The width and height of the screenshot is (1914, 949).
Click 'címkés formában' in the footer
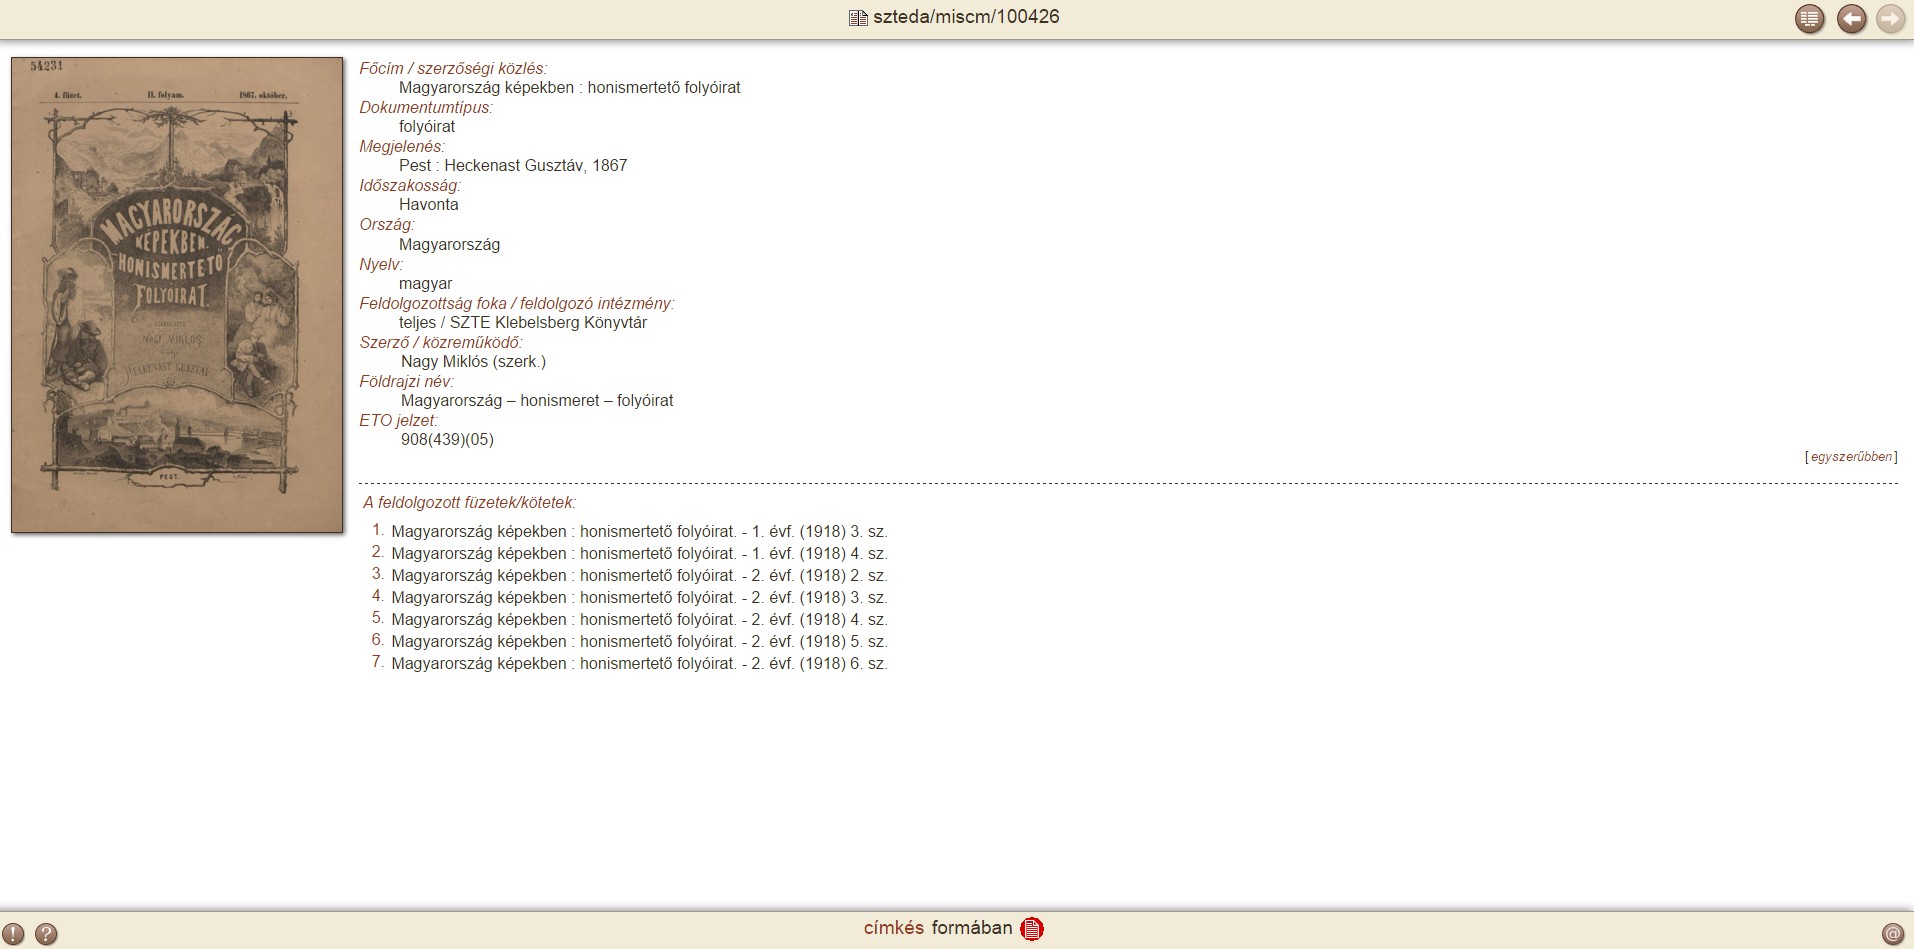[x=938, y=928]
